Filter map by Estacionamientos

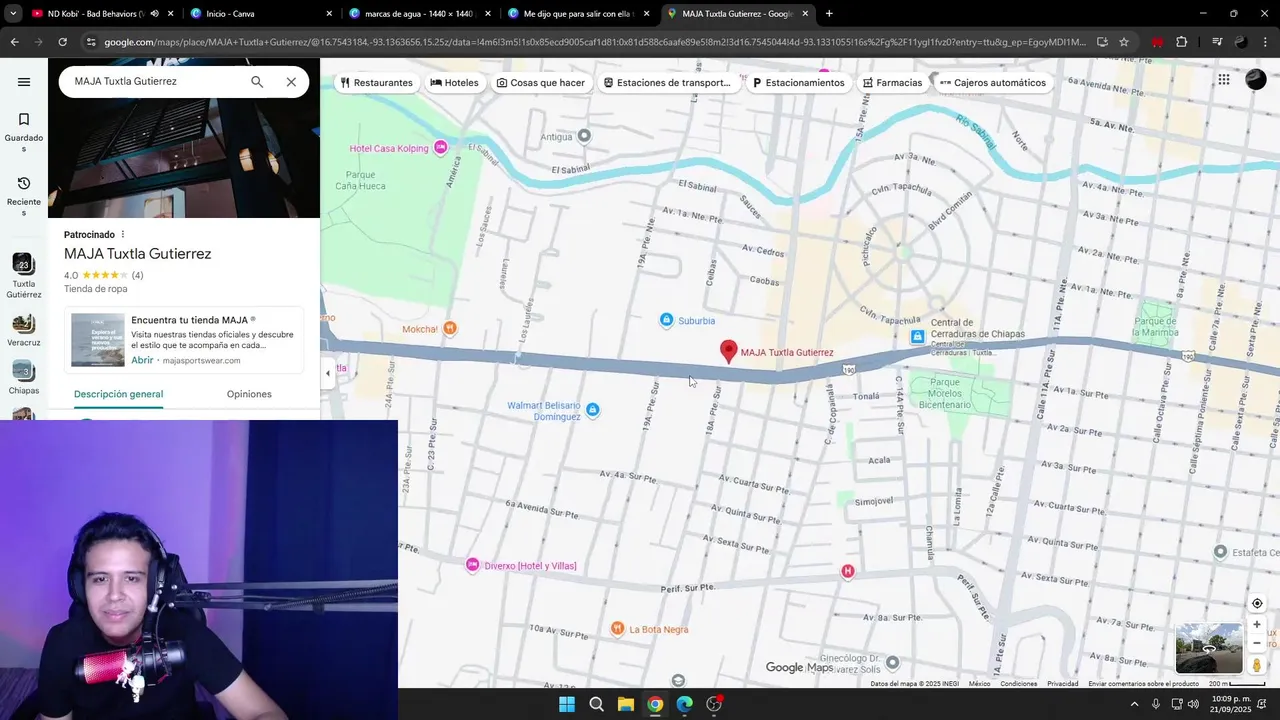798,83
